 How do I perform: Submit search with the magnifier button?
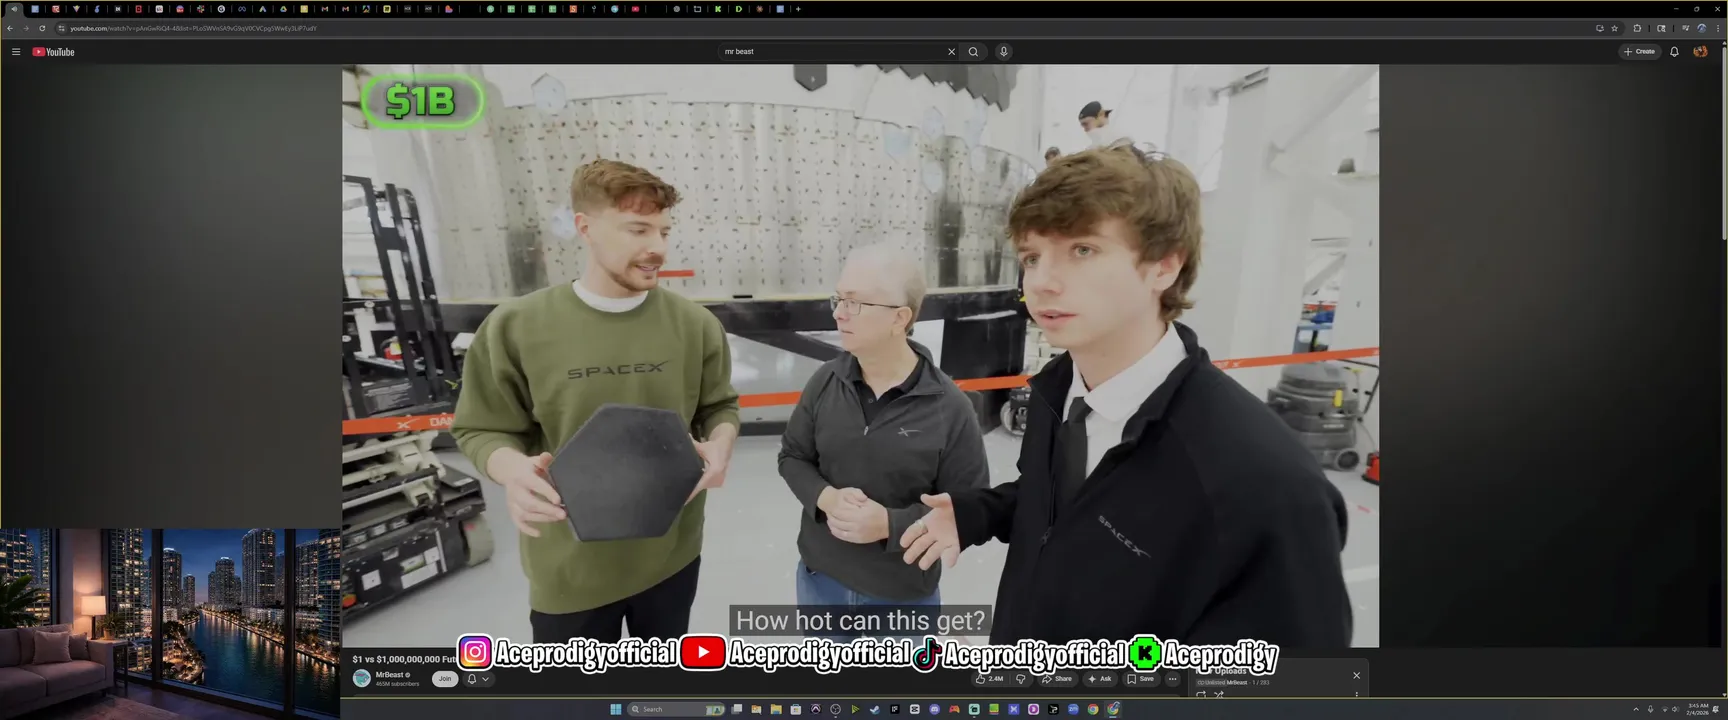973,52
